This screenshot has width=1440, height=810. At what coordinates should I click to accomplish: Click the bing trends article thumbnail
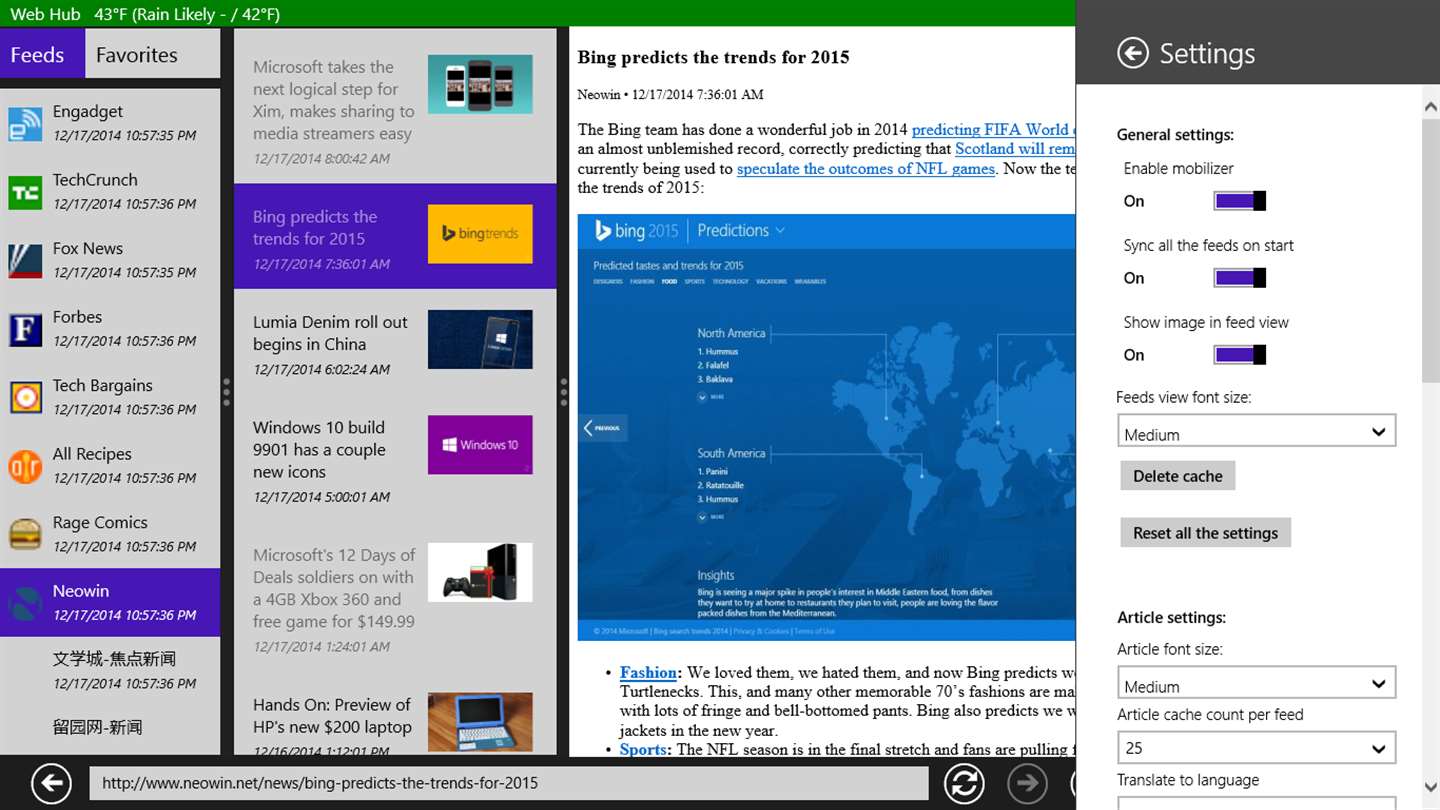tap(480, 234)
